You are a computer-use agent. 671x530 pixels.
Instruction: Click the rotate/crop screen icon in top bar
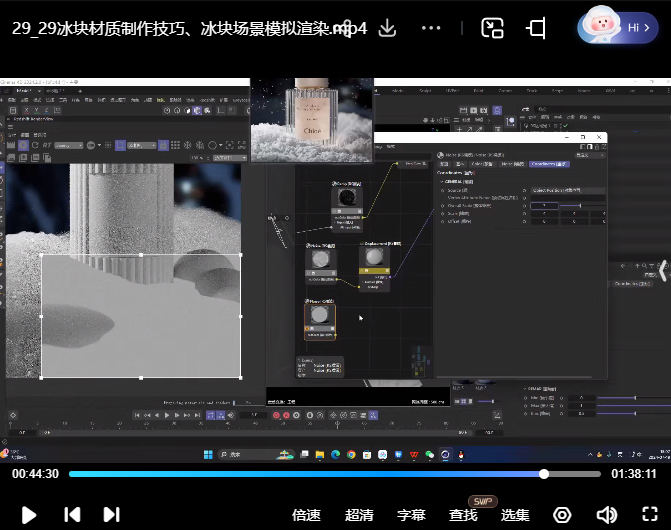point(537,28)
